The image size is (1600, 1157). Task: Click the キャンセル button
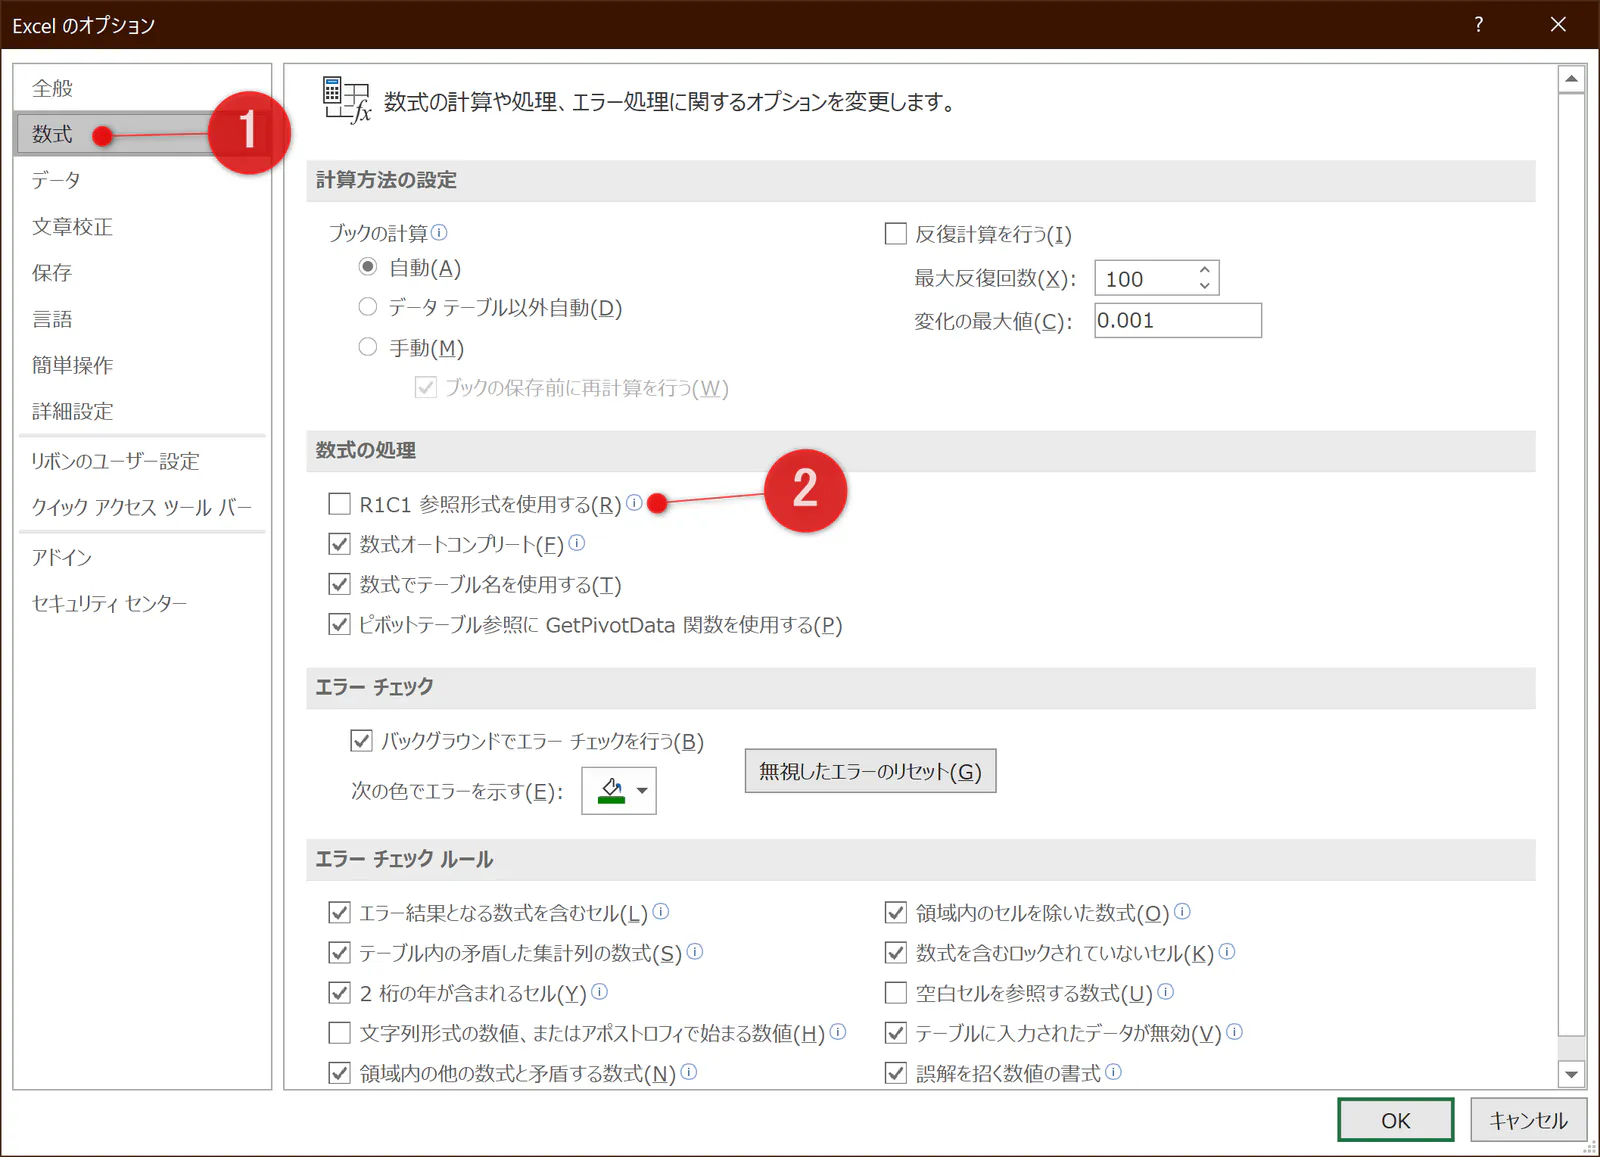(x=1528, y=1120)
